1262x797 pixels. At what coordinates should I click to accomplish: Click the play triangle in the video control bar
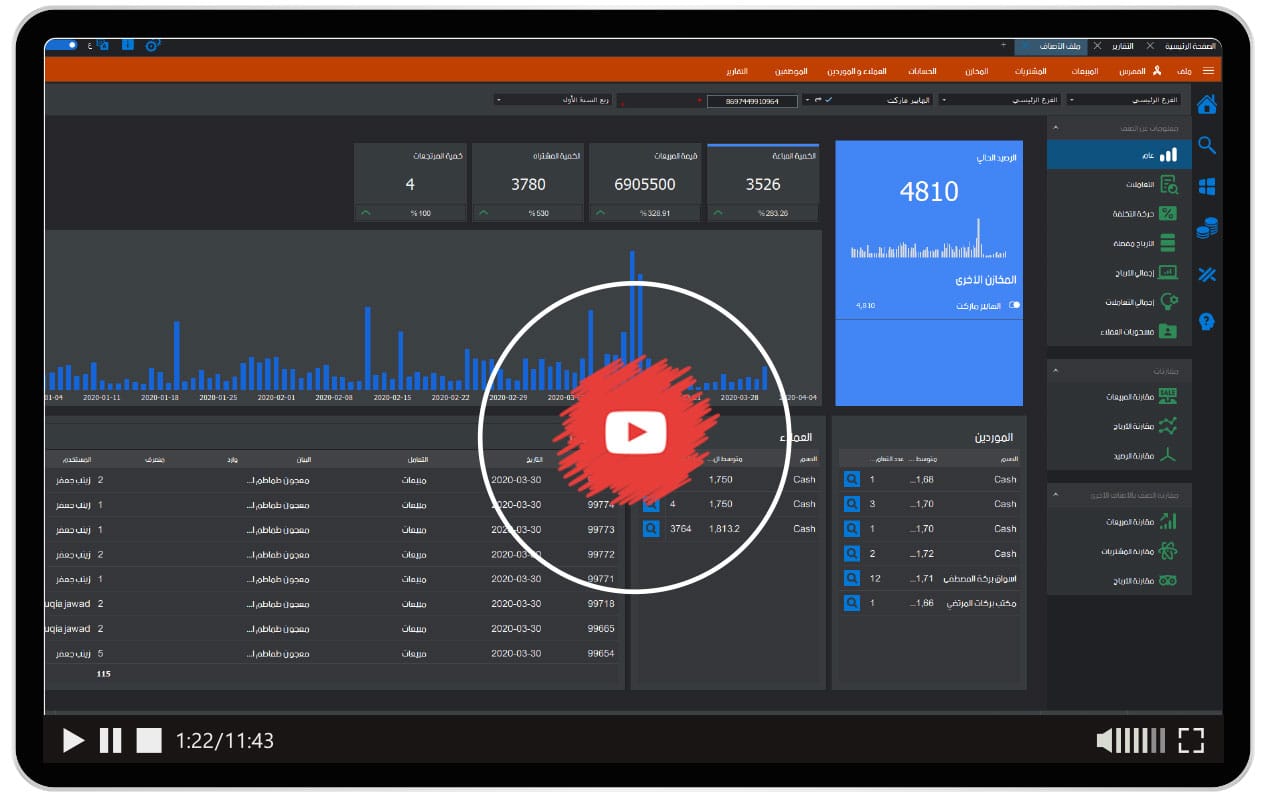click(x=73, y=741)
